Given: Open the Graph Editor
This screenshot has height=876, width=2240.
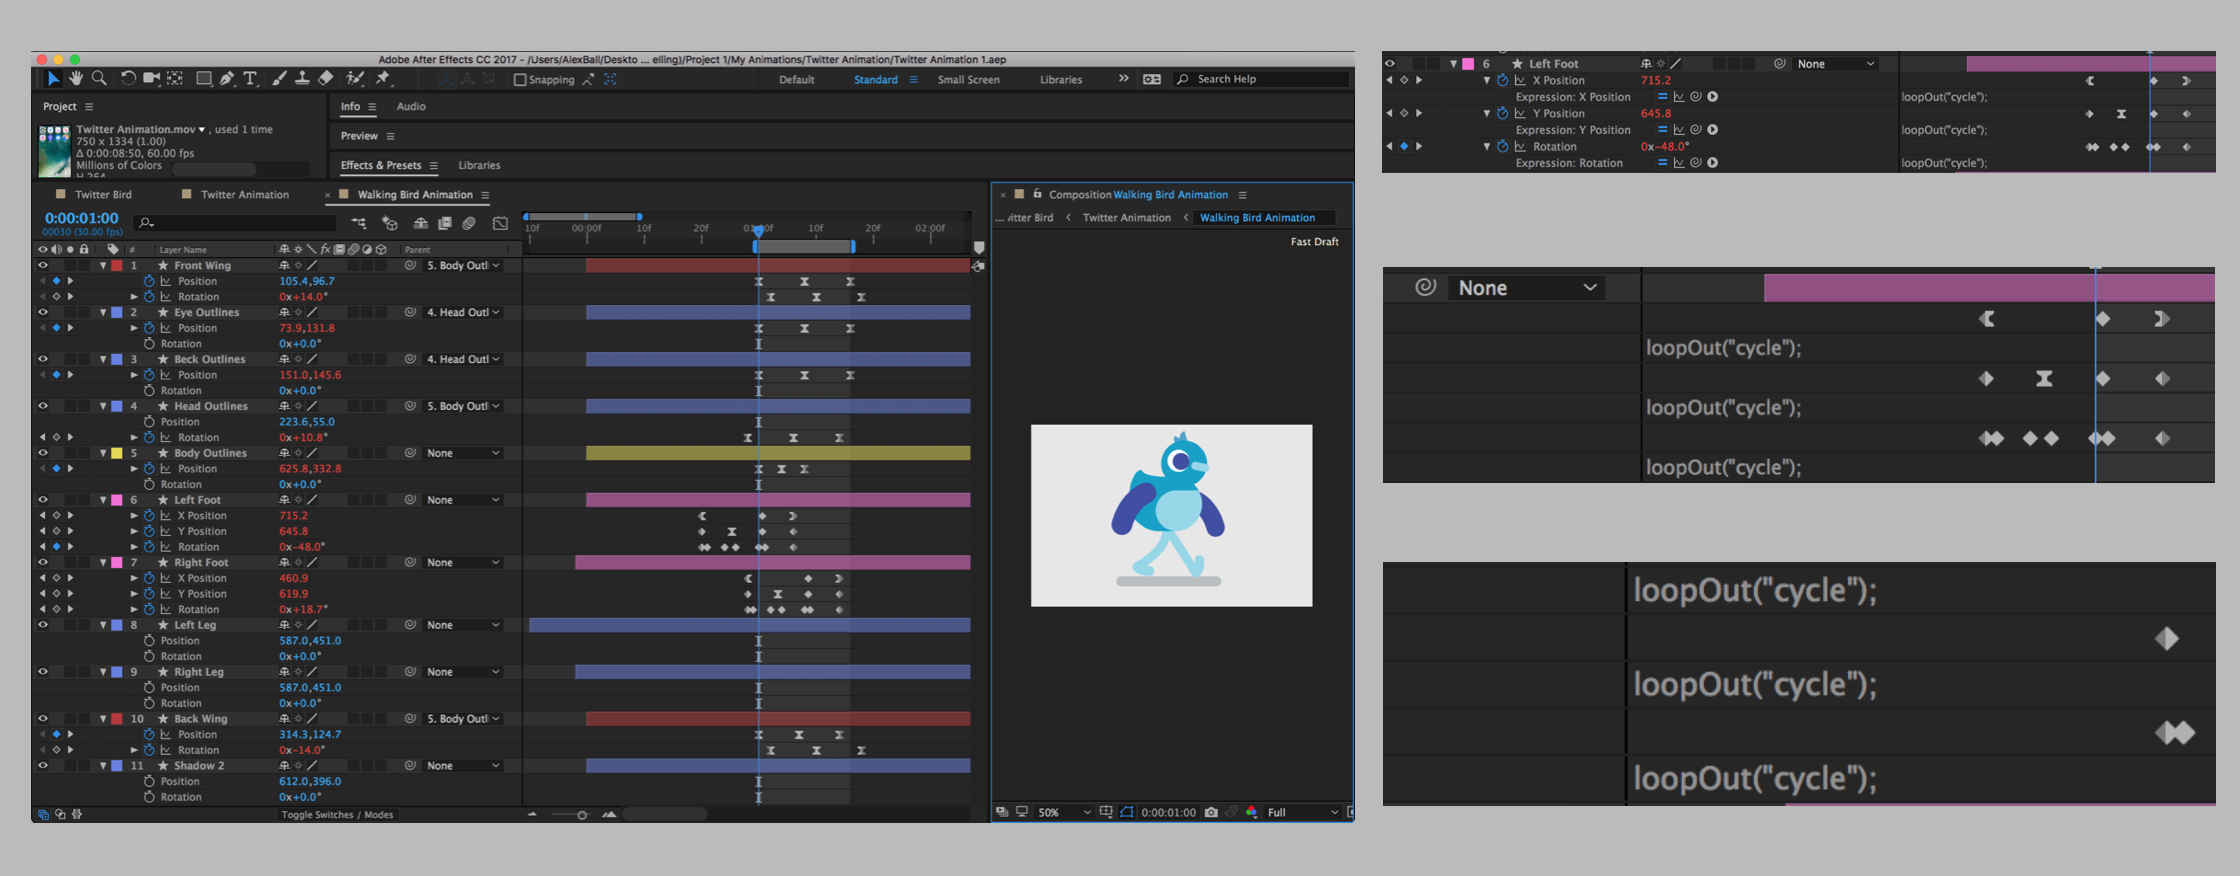Looking at the screenshot, I should [500, 223].
